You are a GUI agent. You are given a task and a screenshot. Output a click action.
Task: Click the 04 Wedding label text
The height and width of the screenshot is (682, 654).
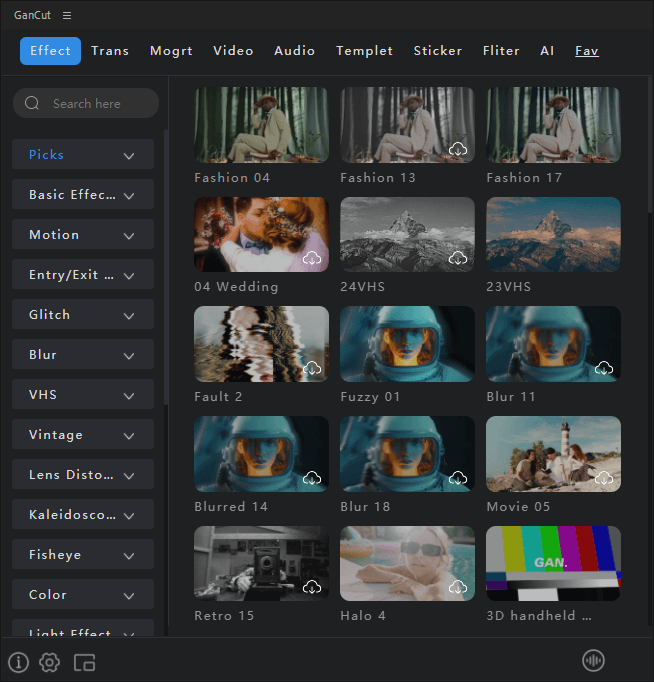236,287
